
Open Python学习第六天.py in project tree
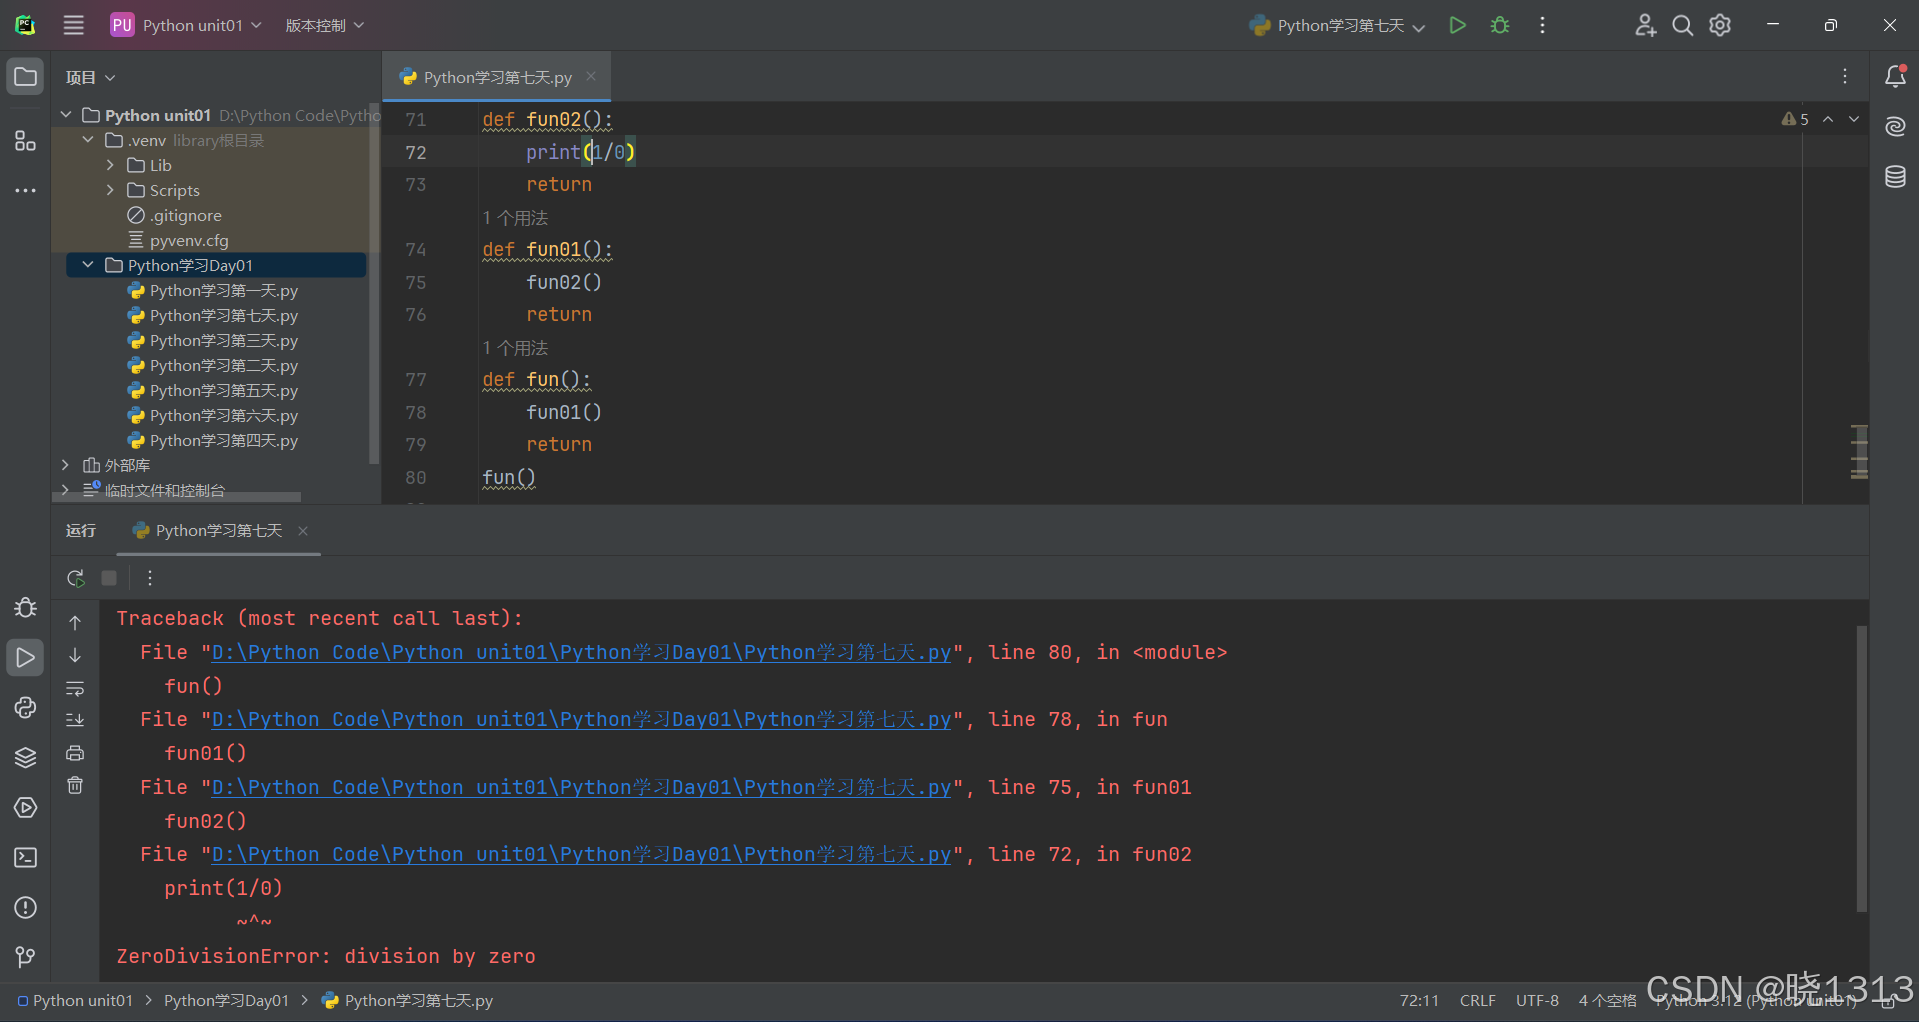[x=213, y=415]
